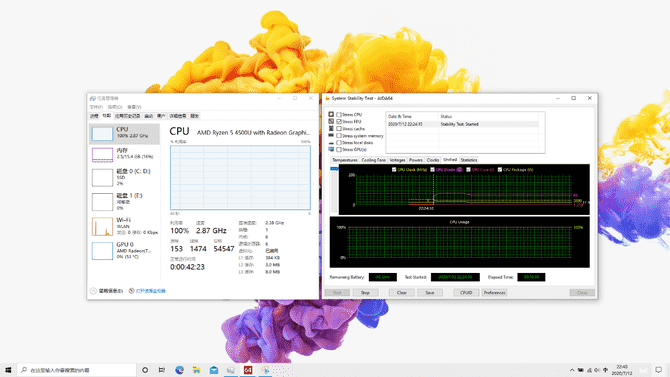The width and height of the screenshot is (670, 377).
Task: Switch to Task Manager Startup tab
Action: [x=148, y=116]
